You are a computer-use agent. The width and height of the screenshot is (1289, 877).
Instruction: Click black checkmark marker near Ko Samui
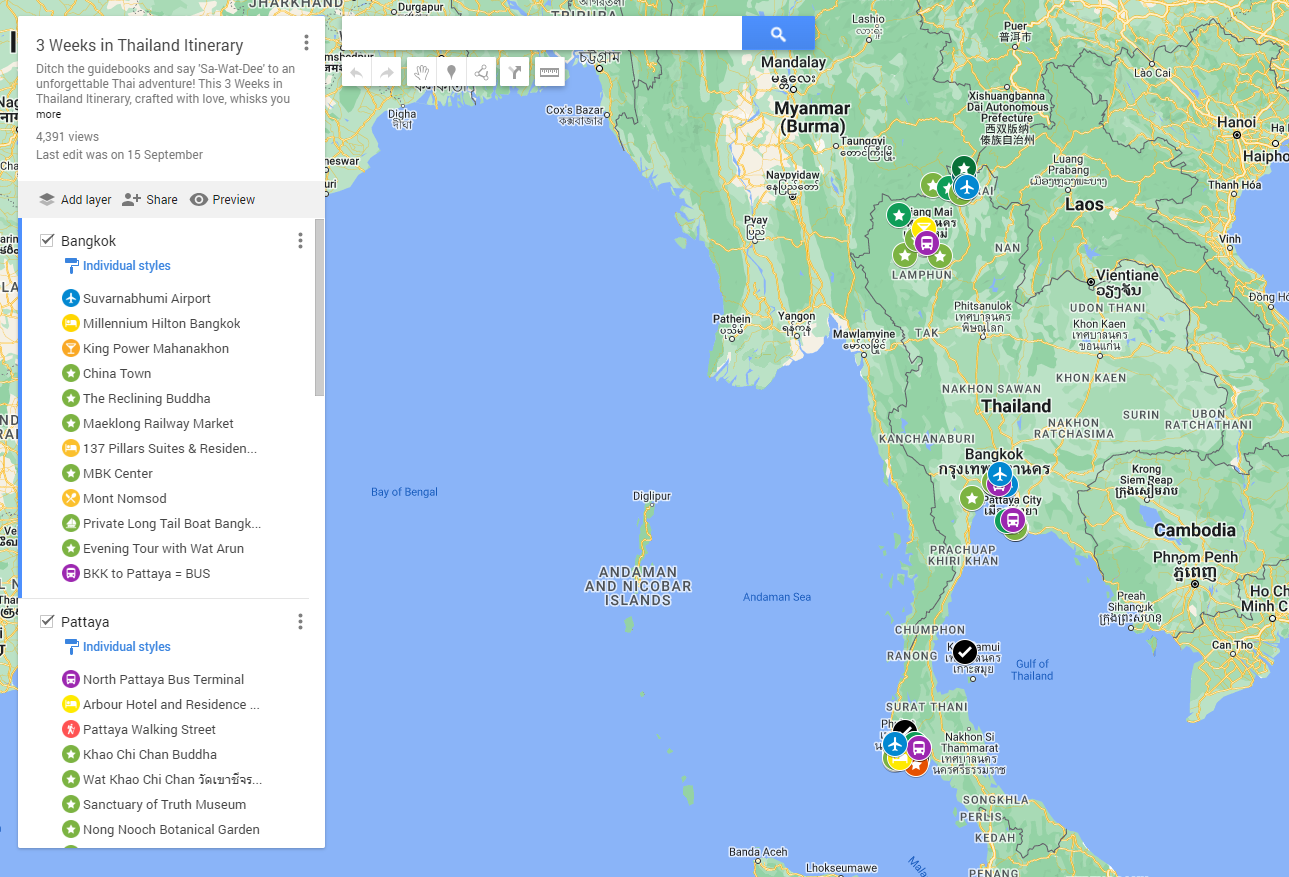pyautogui.click(x=964, y=652)
